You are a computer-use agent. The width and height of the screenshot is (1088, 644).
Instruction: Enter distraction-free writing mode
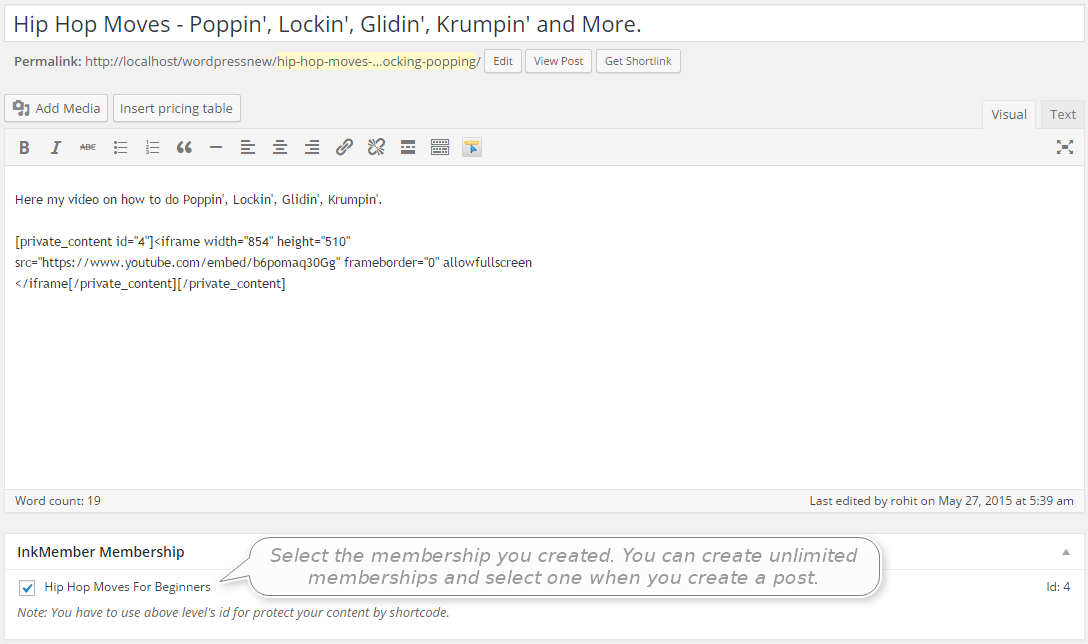pyautogui.click(x=1065, y=147)
